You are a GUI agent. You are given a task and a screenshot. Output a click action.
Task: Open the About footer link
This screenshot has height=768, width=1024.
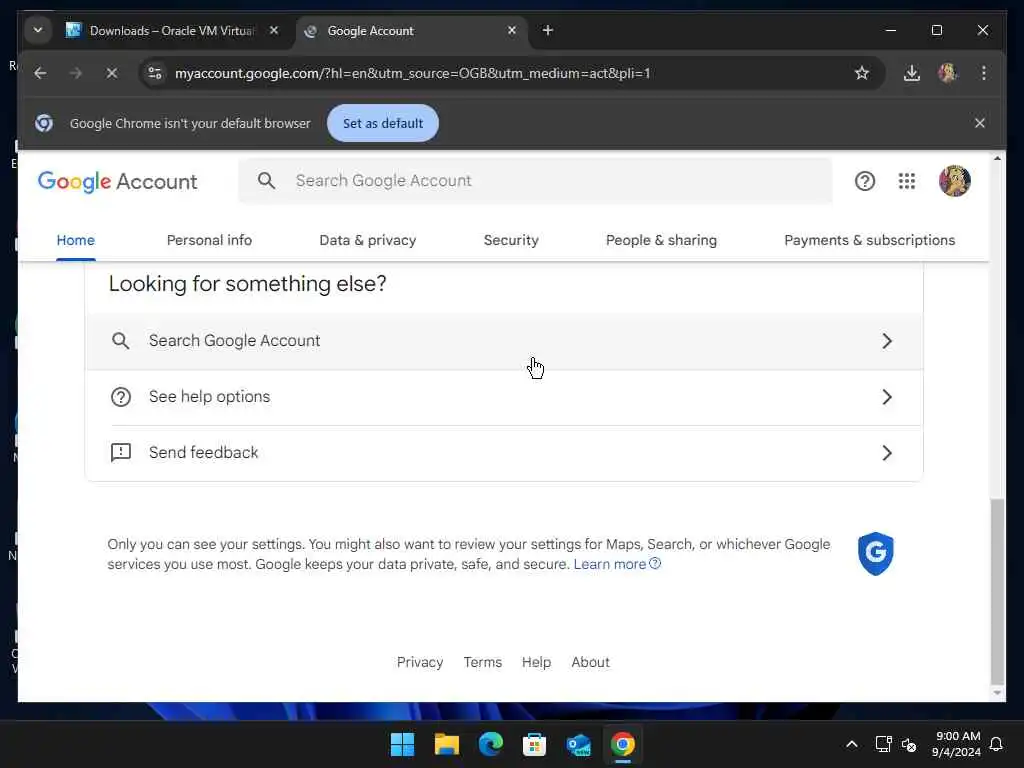click(x=590, y=662)
